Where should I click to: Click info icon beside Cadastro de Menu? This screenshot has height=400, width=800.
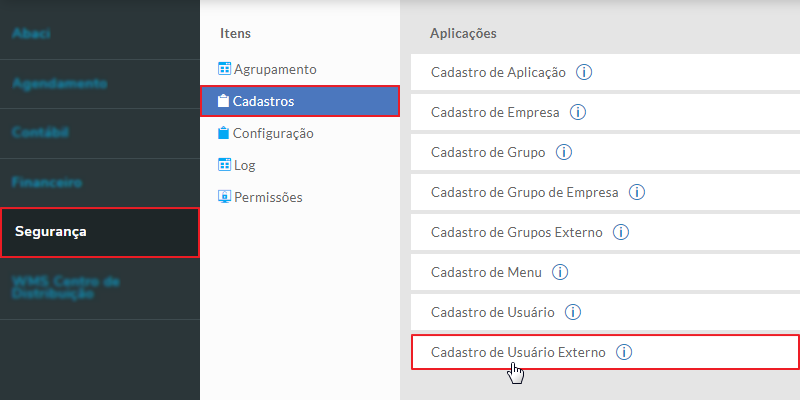pos(560,272)
